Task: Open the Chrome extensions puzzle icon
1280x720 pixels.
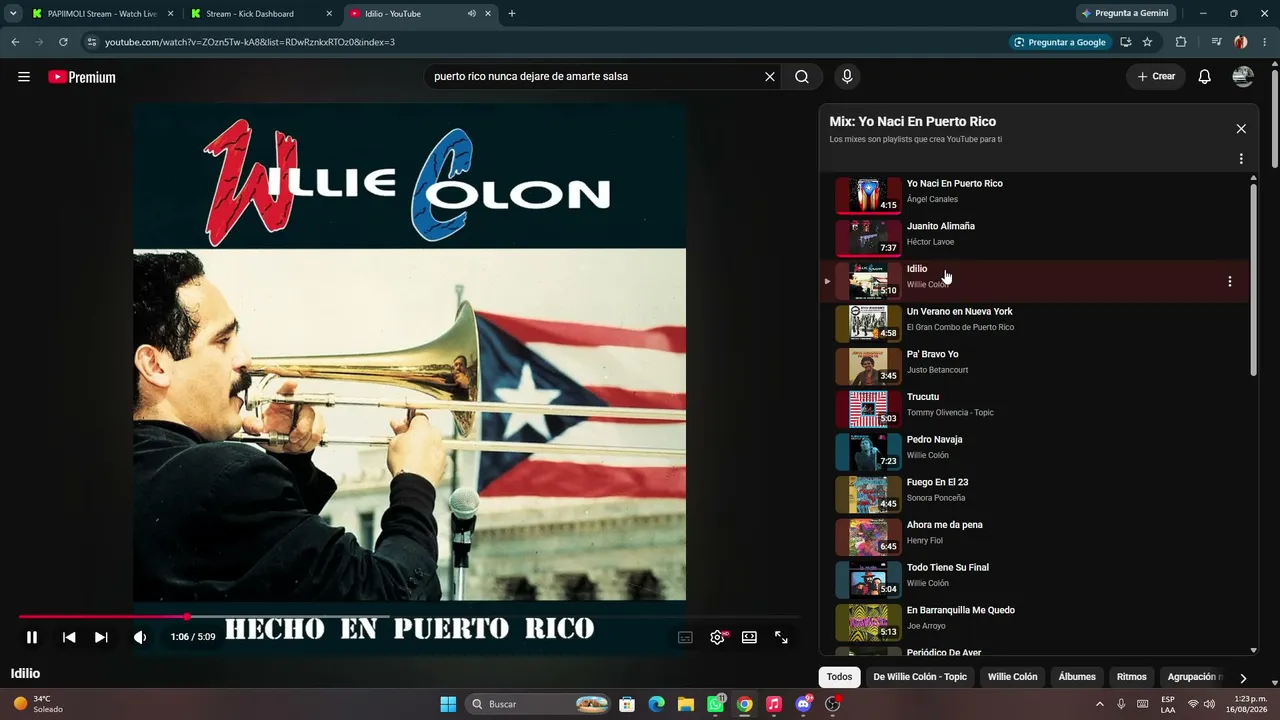Action: [x=1181, y=42]
